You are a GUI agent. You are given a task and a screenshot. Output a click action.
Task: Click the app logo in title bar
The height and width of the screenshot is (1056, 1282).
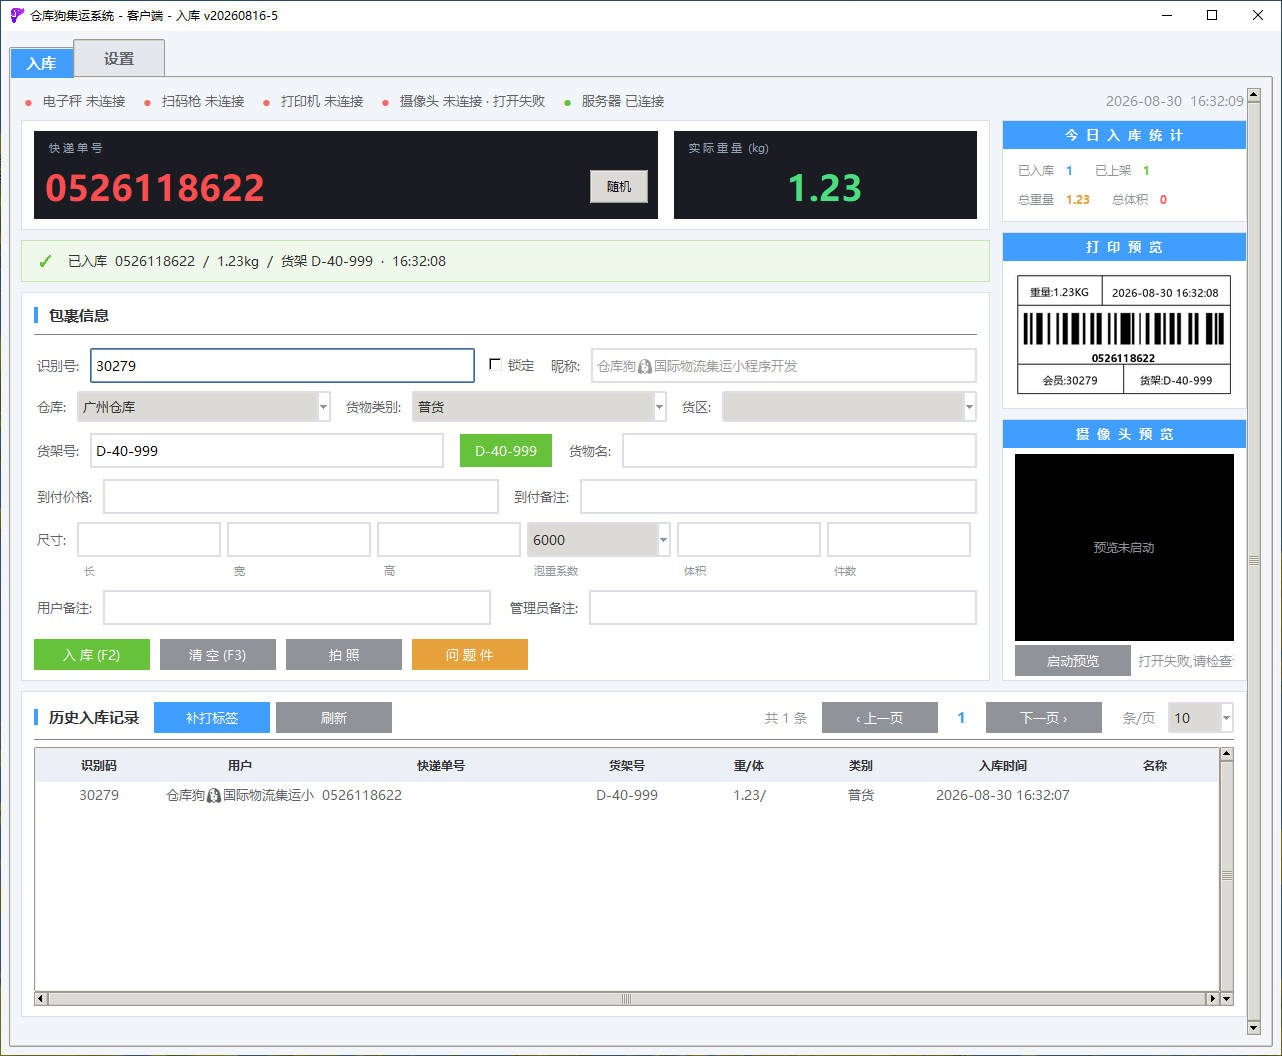[16, 15]
